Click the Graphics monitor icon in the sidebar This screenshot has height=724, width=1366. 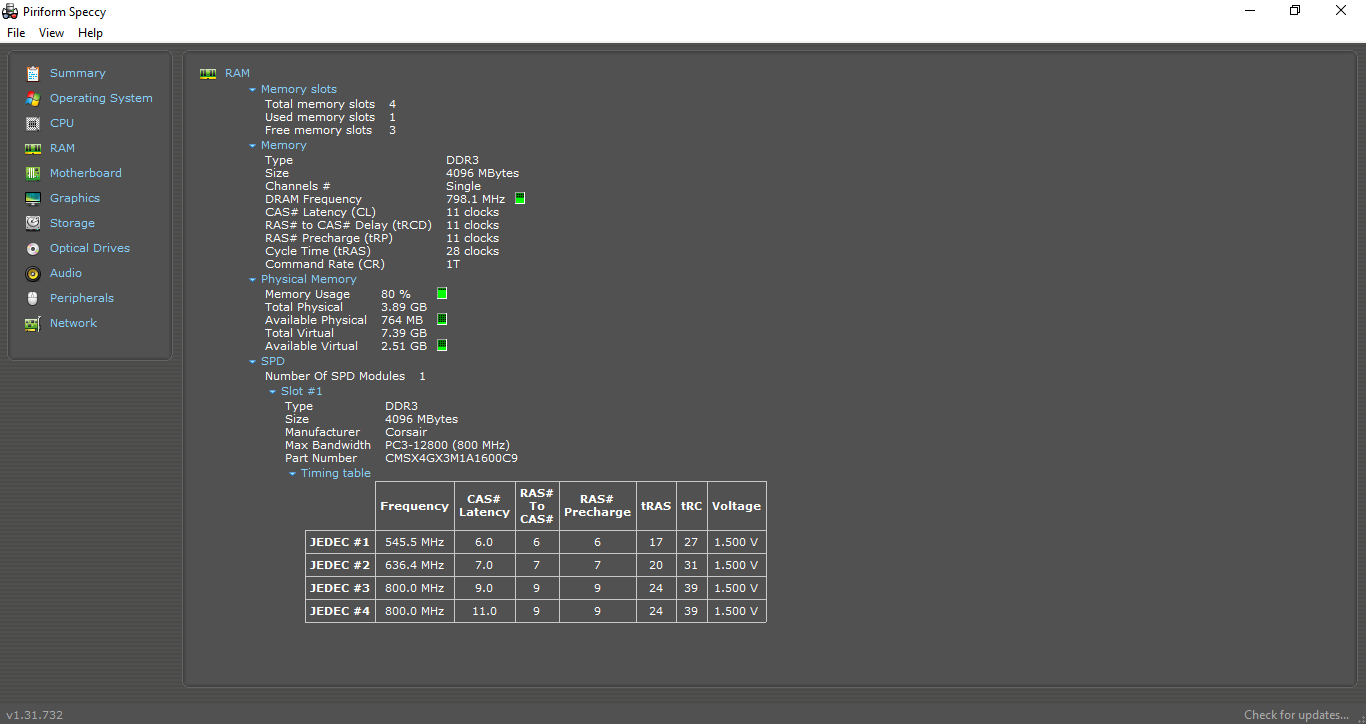[33, 198]
